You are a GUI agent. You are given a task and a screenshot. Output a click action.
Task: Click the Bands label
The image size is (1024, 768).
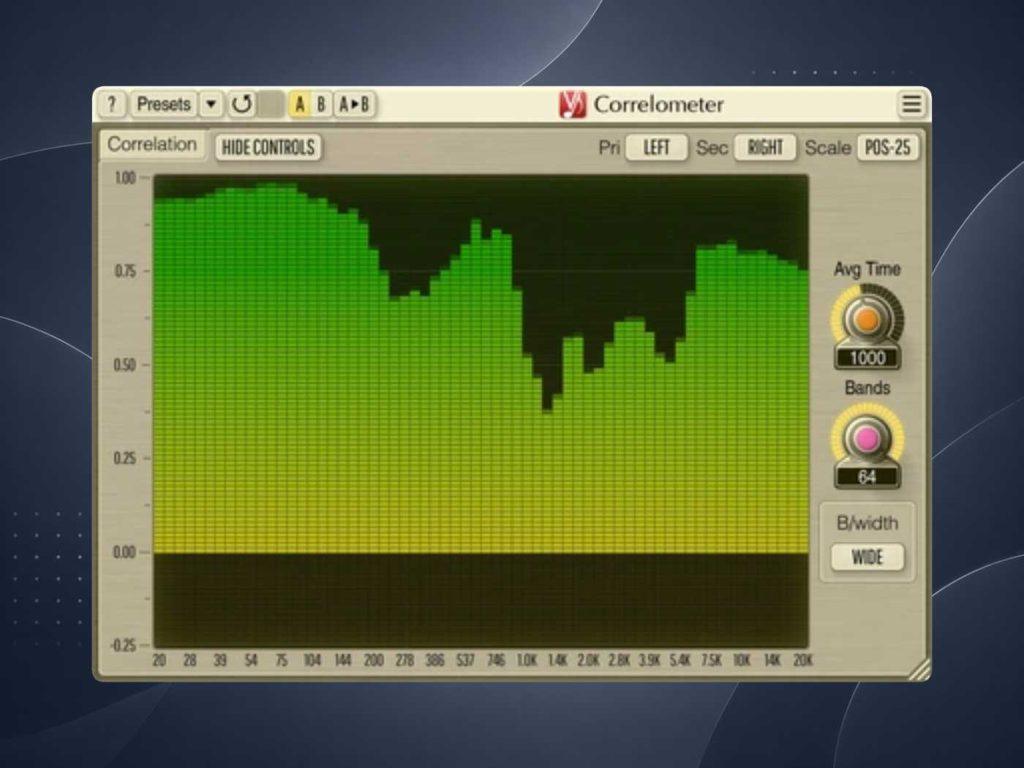[867, 388]
